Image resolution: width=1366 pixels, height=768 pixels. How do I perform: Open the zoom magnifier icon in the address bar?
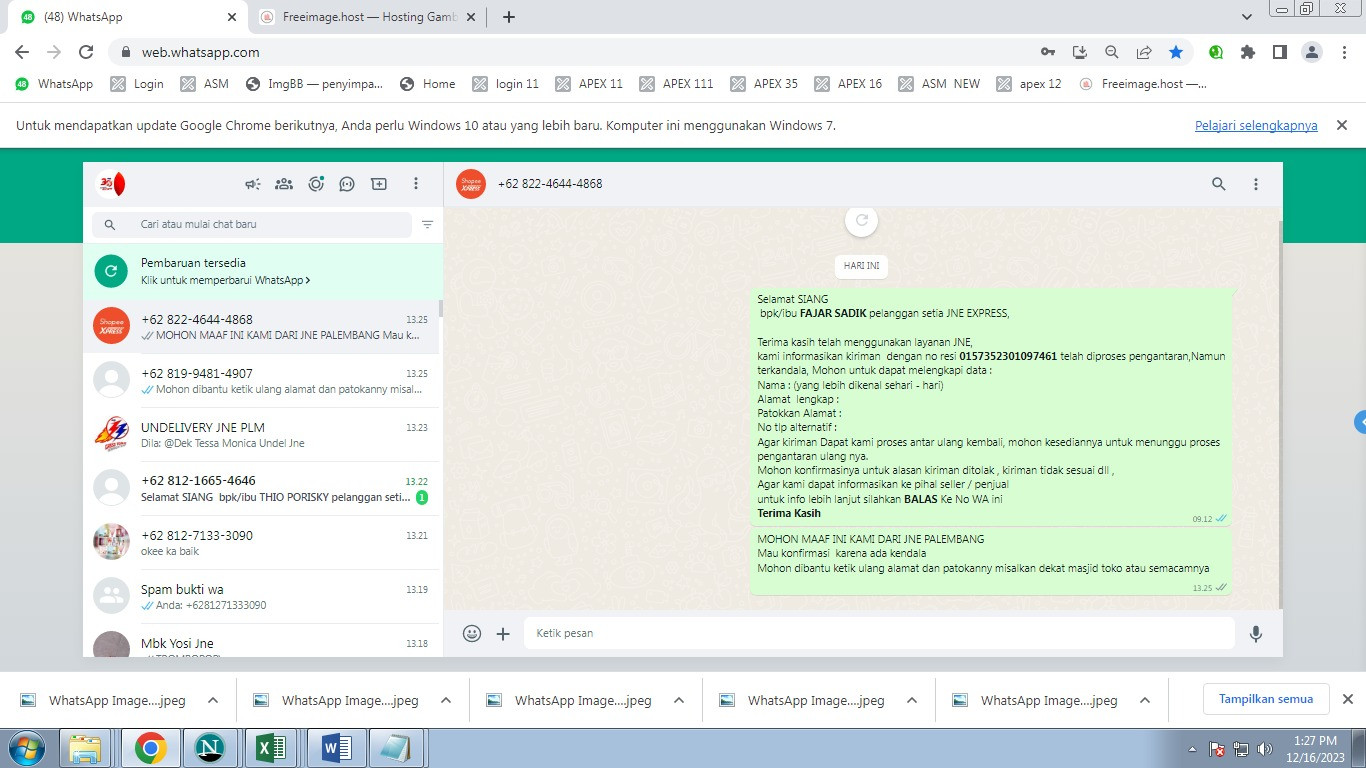tap(1111, 52)
